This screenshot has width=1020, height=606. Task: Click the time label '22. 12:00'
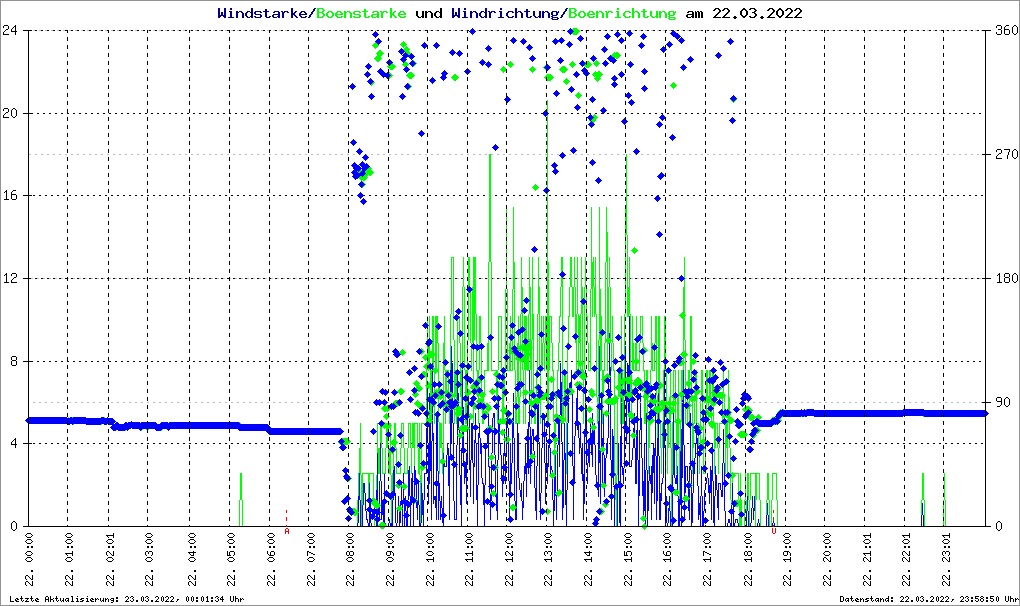[x=509, y=560]
